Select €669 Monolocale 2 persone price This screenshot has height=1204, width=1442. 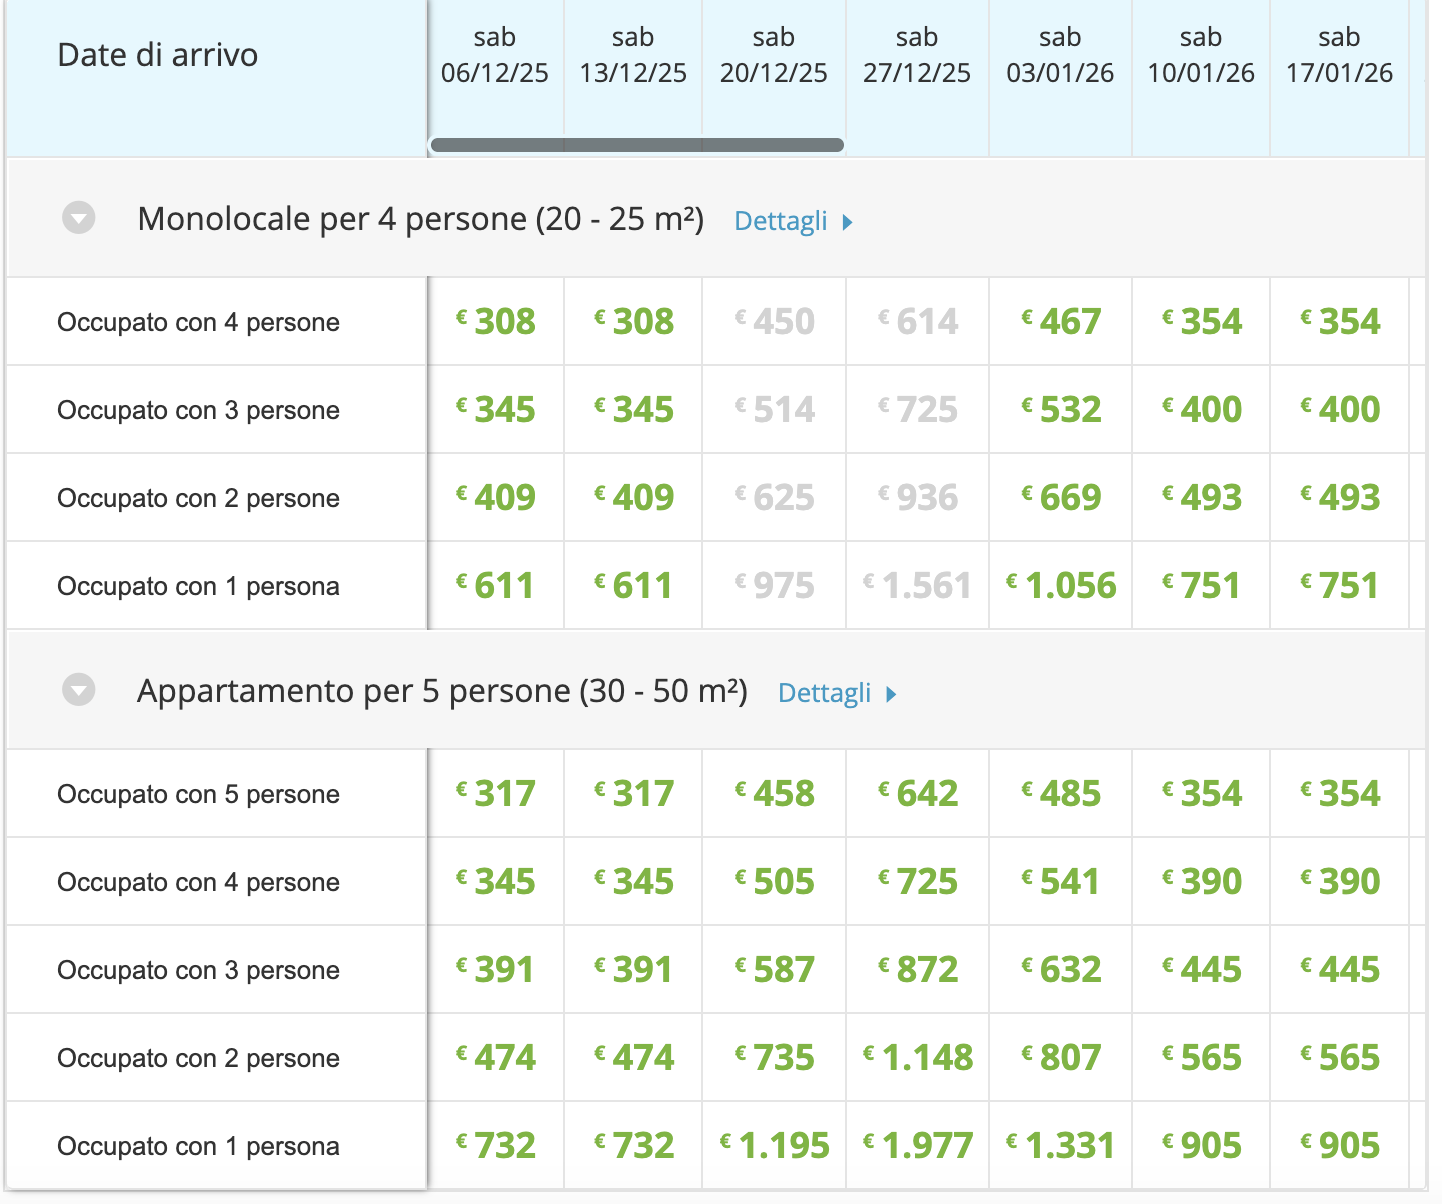click(1061, 498)
